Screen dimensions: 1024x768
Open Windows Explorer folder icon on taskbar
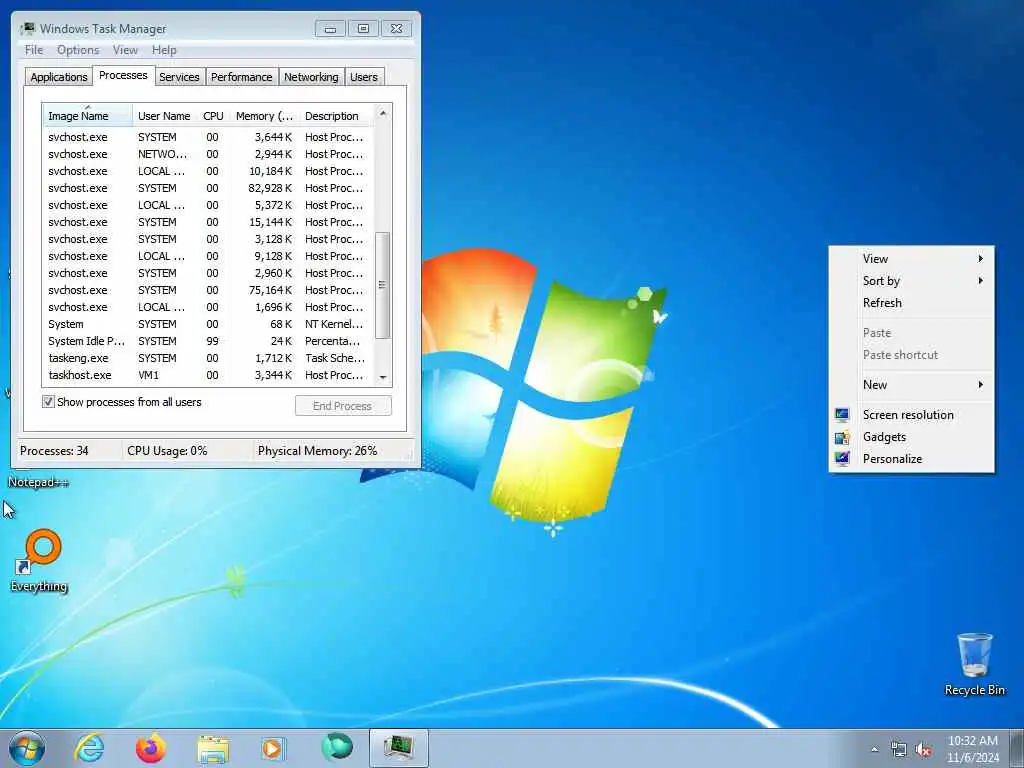point(213,749)
